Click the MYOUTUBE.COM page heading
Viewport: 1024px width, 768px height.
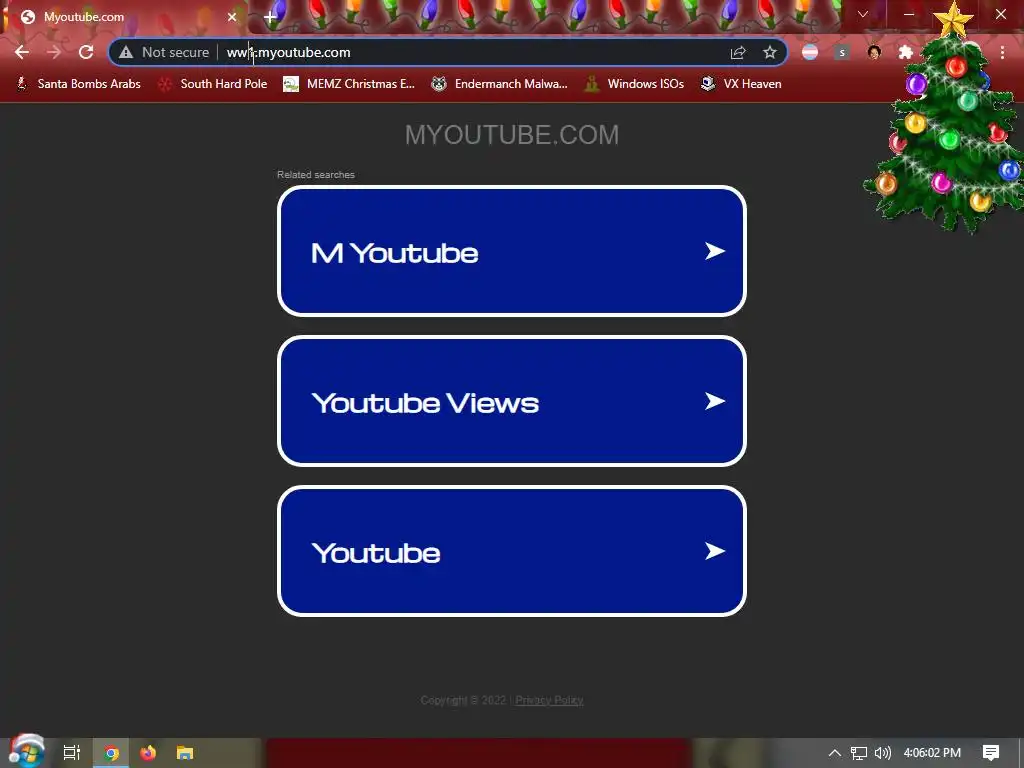coord(511,135)
